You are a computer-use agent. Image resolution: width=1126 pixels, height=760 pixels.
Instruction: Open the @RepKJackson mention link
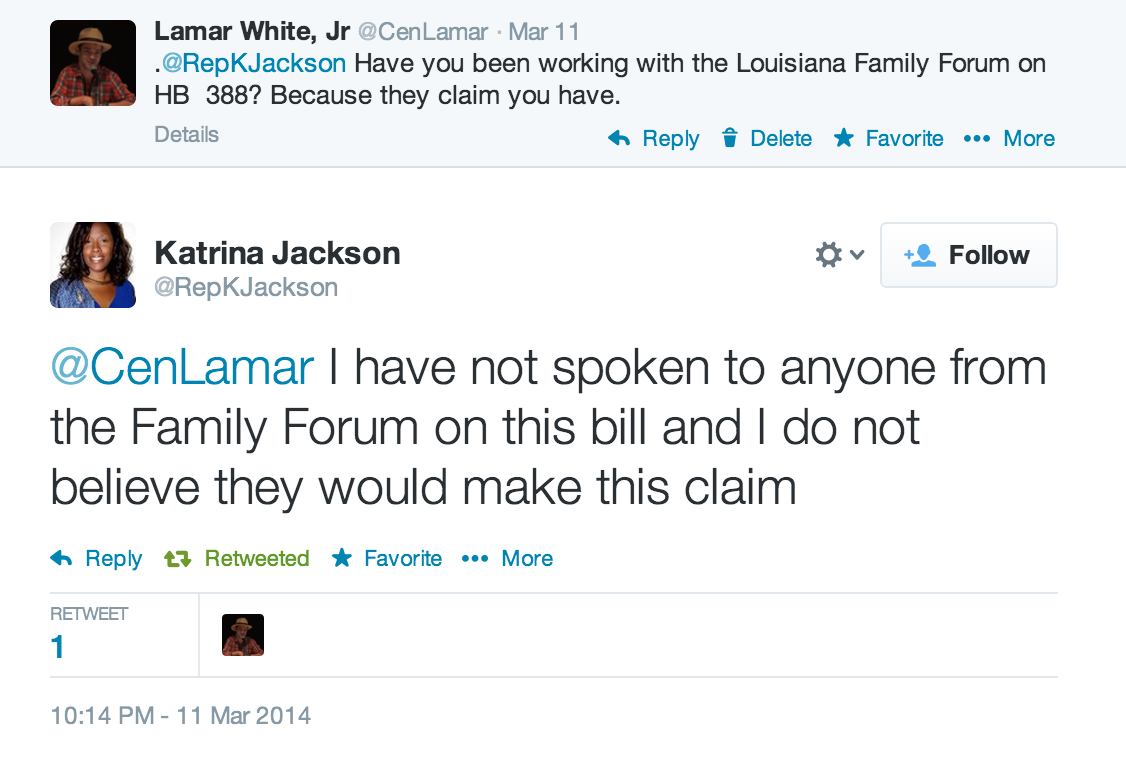(x=252, y=64)
